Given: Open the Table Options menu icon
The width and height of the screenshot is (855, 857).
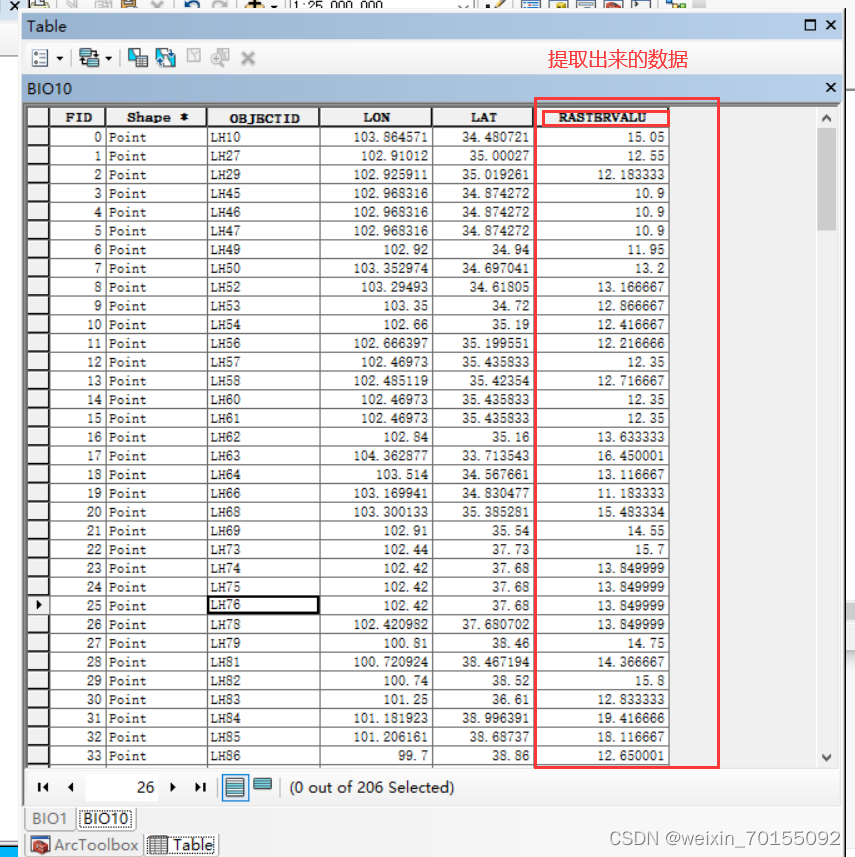Looking at the screenshot, I should (x=40, y=57).
